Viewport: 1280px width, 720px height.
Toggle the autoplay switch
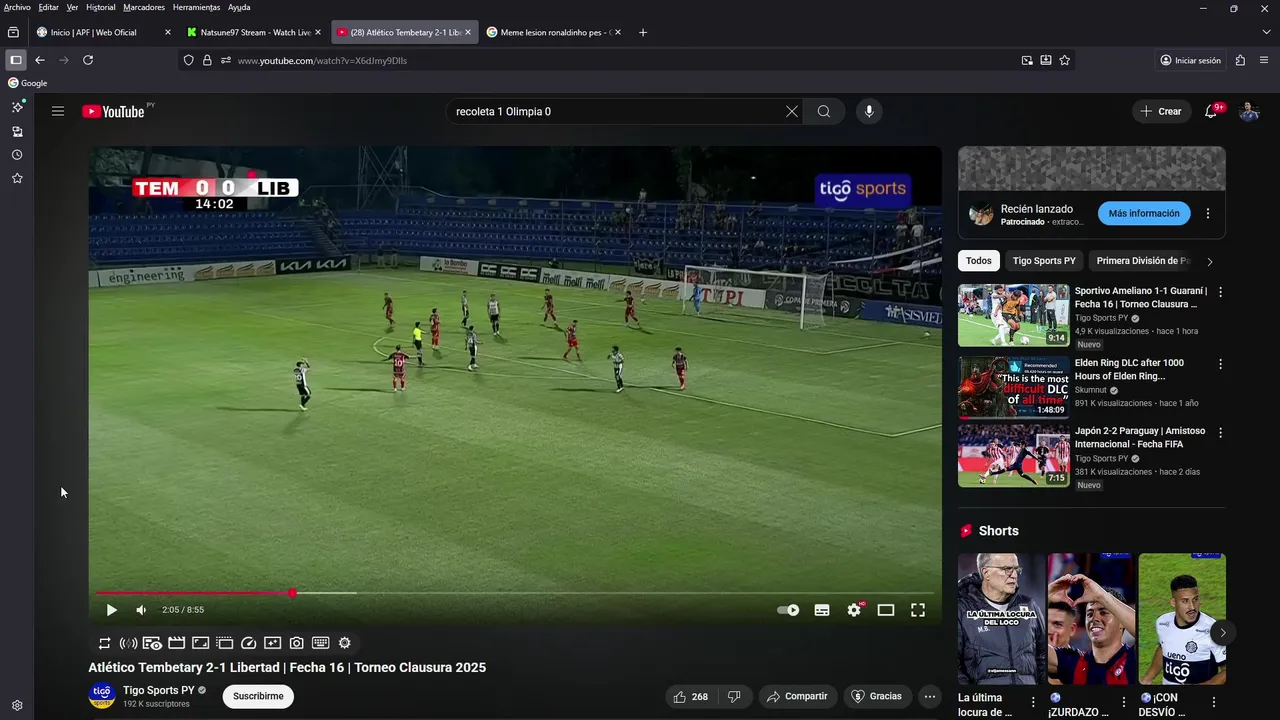click(x=788, y=610)
